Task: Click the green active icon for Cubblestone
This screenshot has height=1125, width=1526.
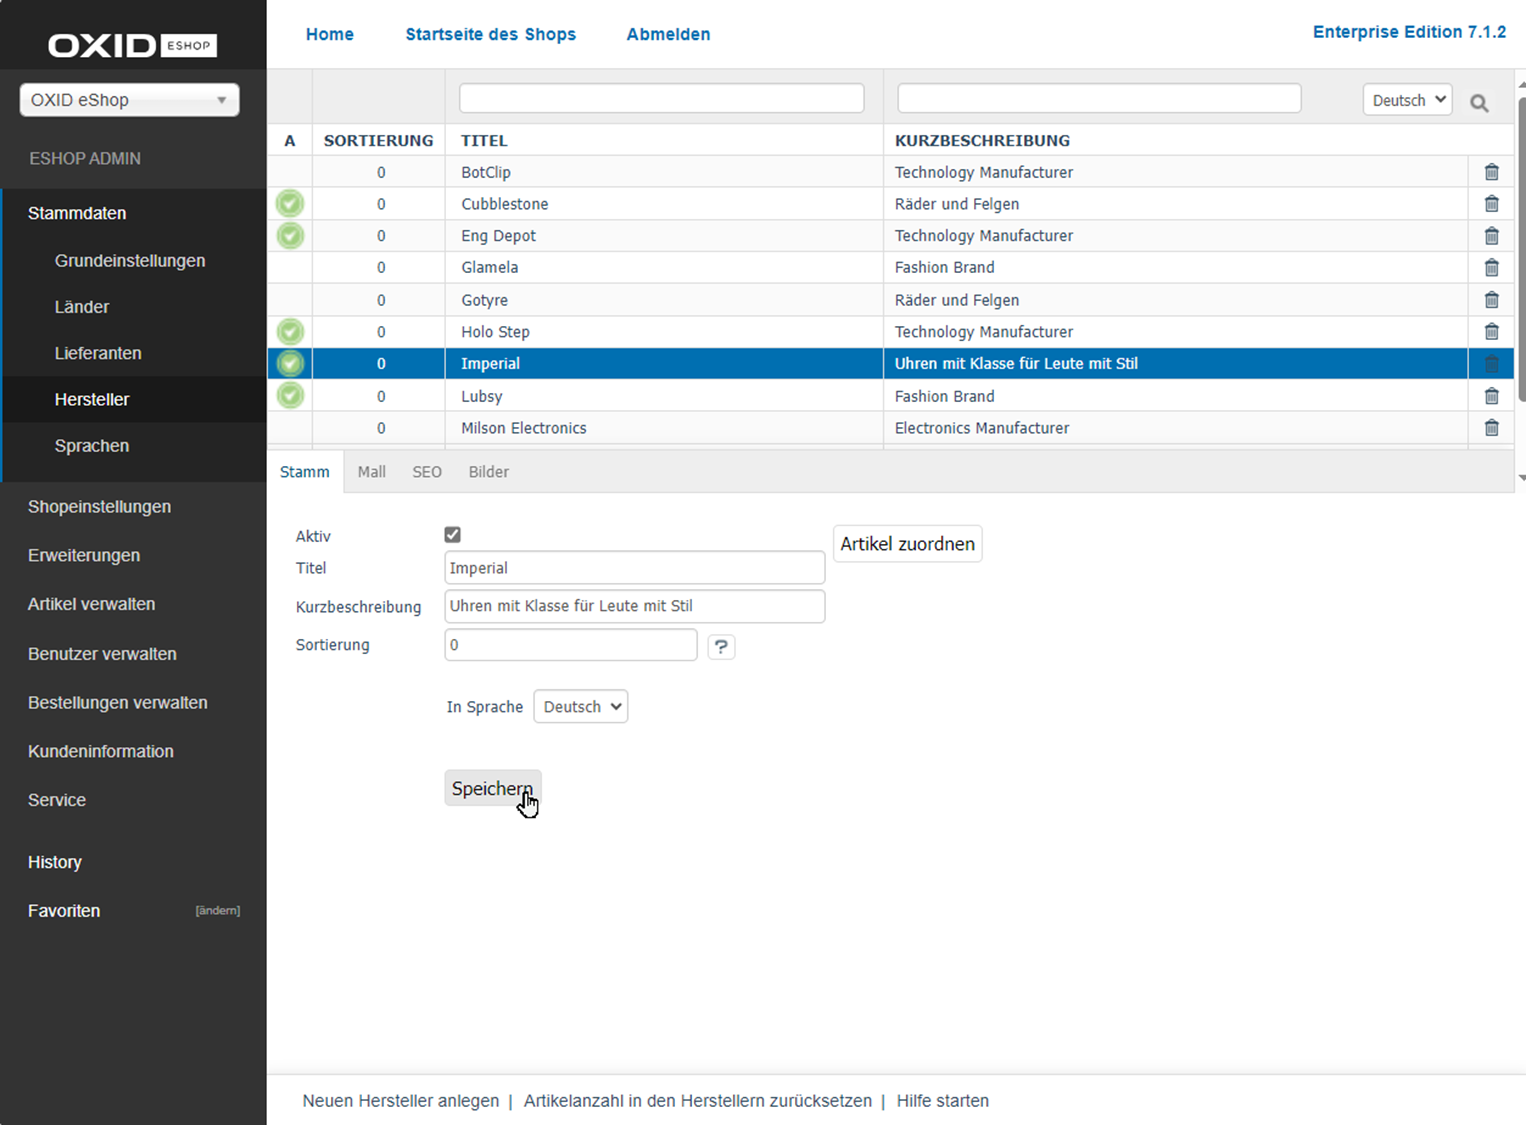Action: click(290, 204)
